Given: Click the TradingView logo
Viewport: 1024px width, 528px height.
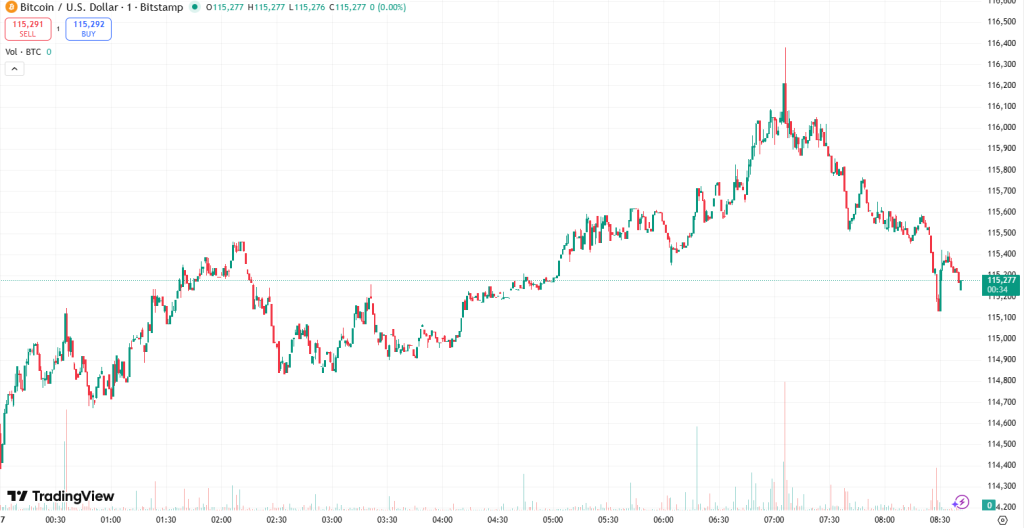Looking at the screenshot, I should pos(61,496).
